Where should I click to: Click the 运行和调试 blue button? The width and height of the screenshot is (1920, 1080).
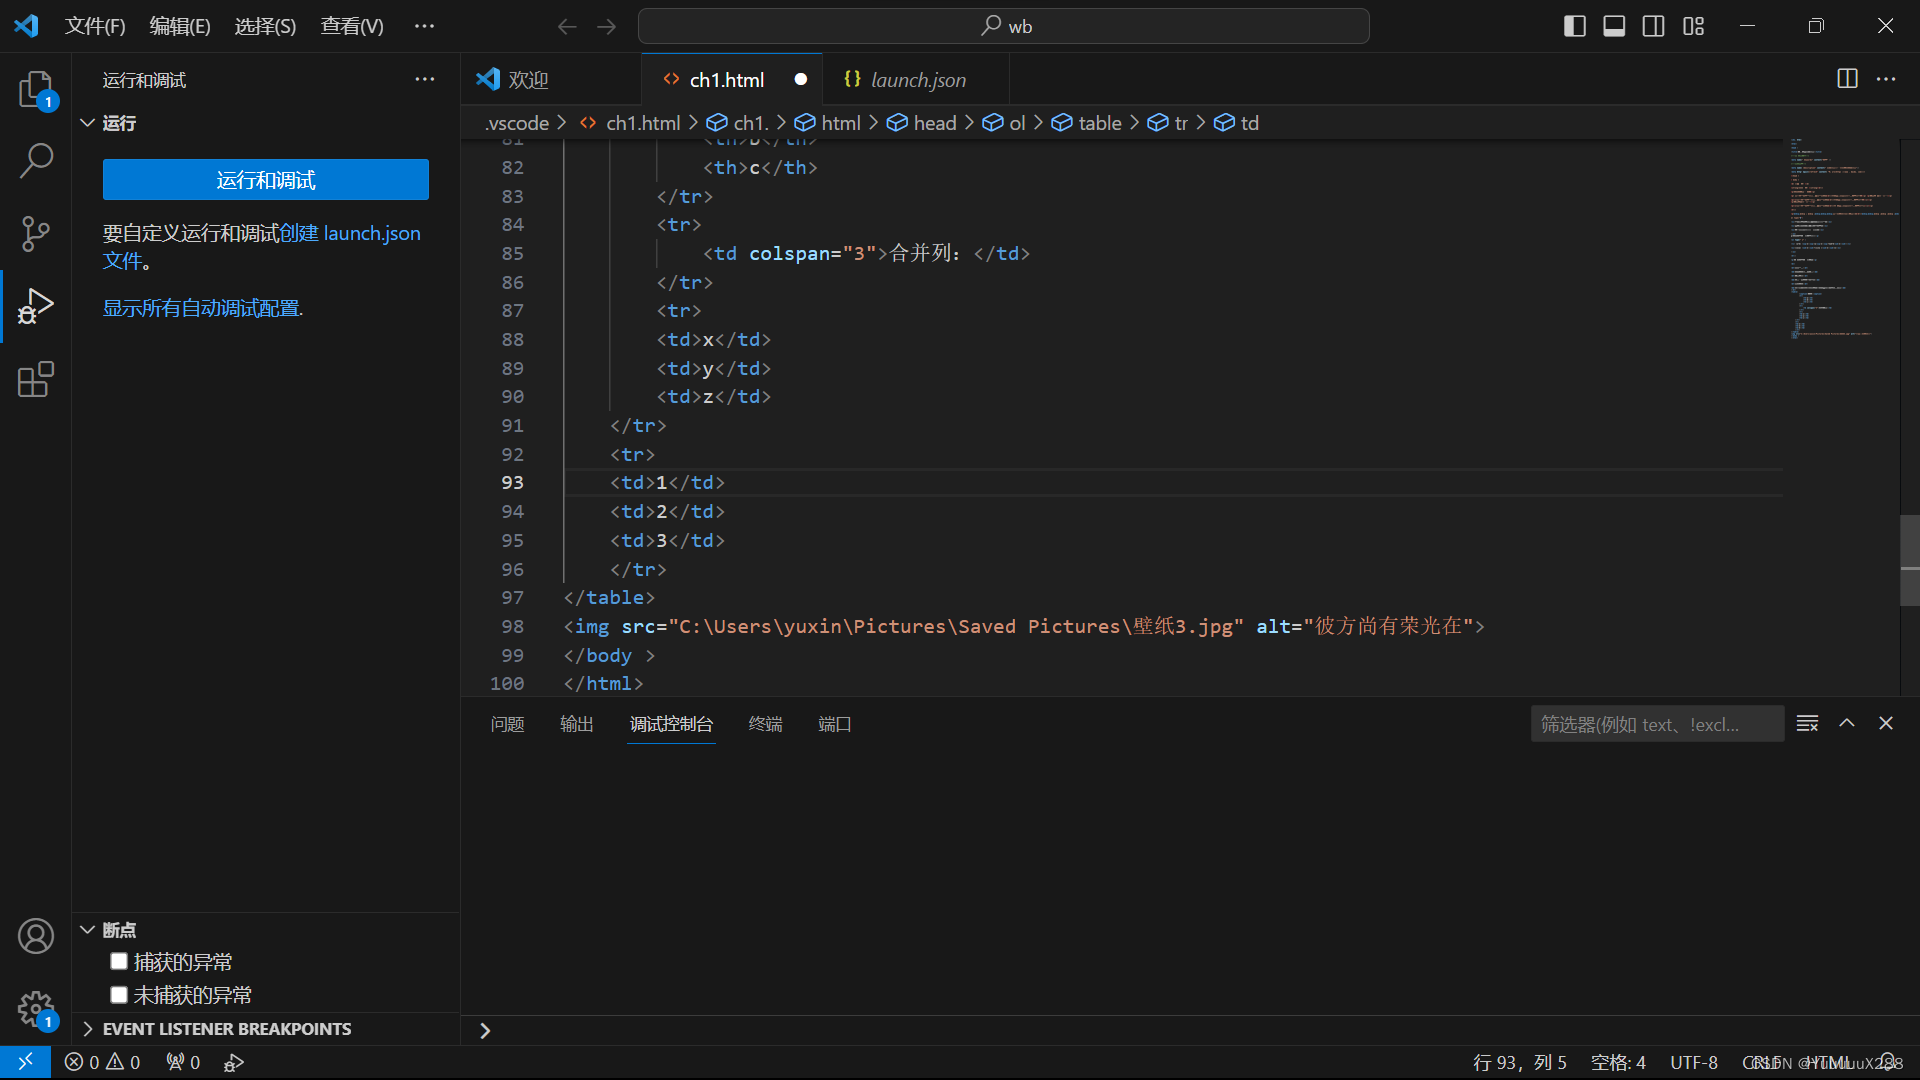coord(265,180)
